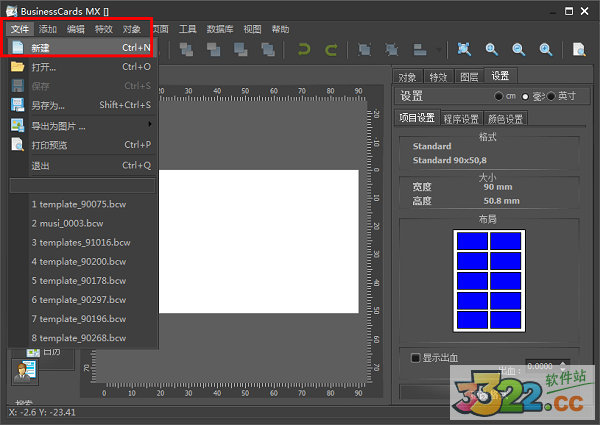Select the 英寸 inch unit radio button

[x=551, y=96]
